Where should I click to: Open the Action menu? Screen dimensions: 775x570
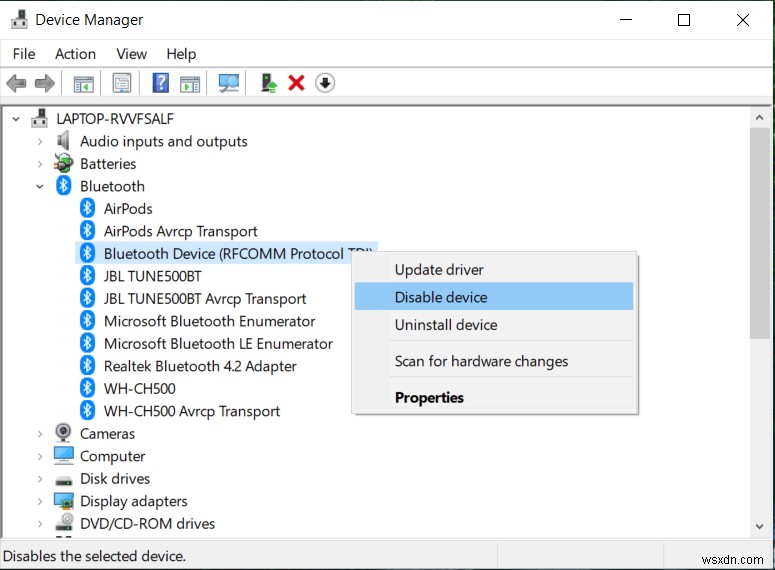click(x=75, y=54)
